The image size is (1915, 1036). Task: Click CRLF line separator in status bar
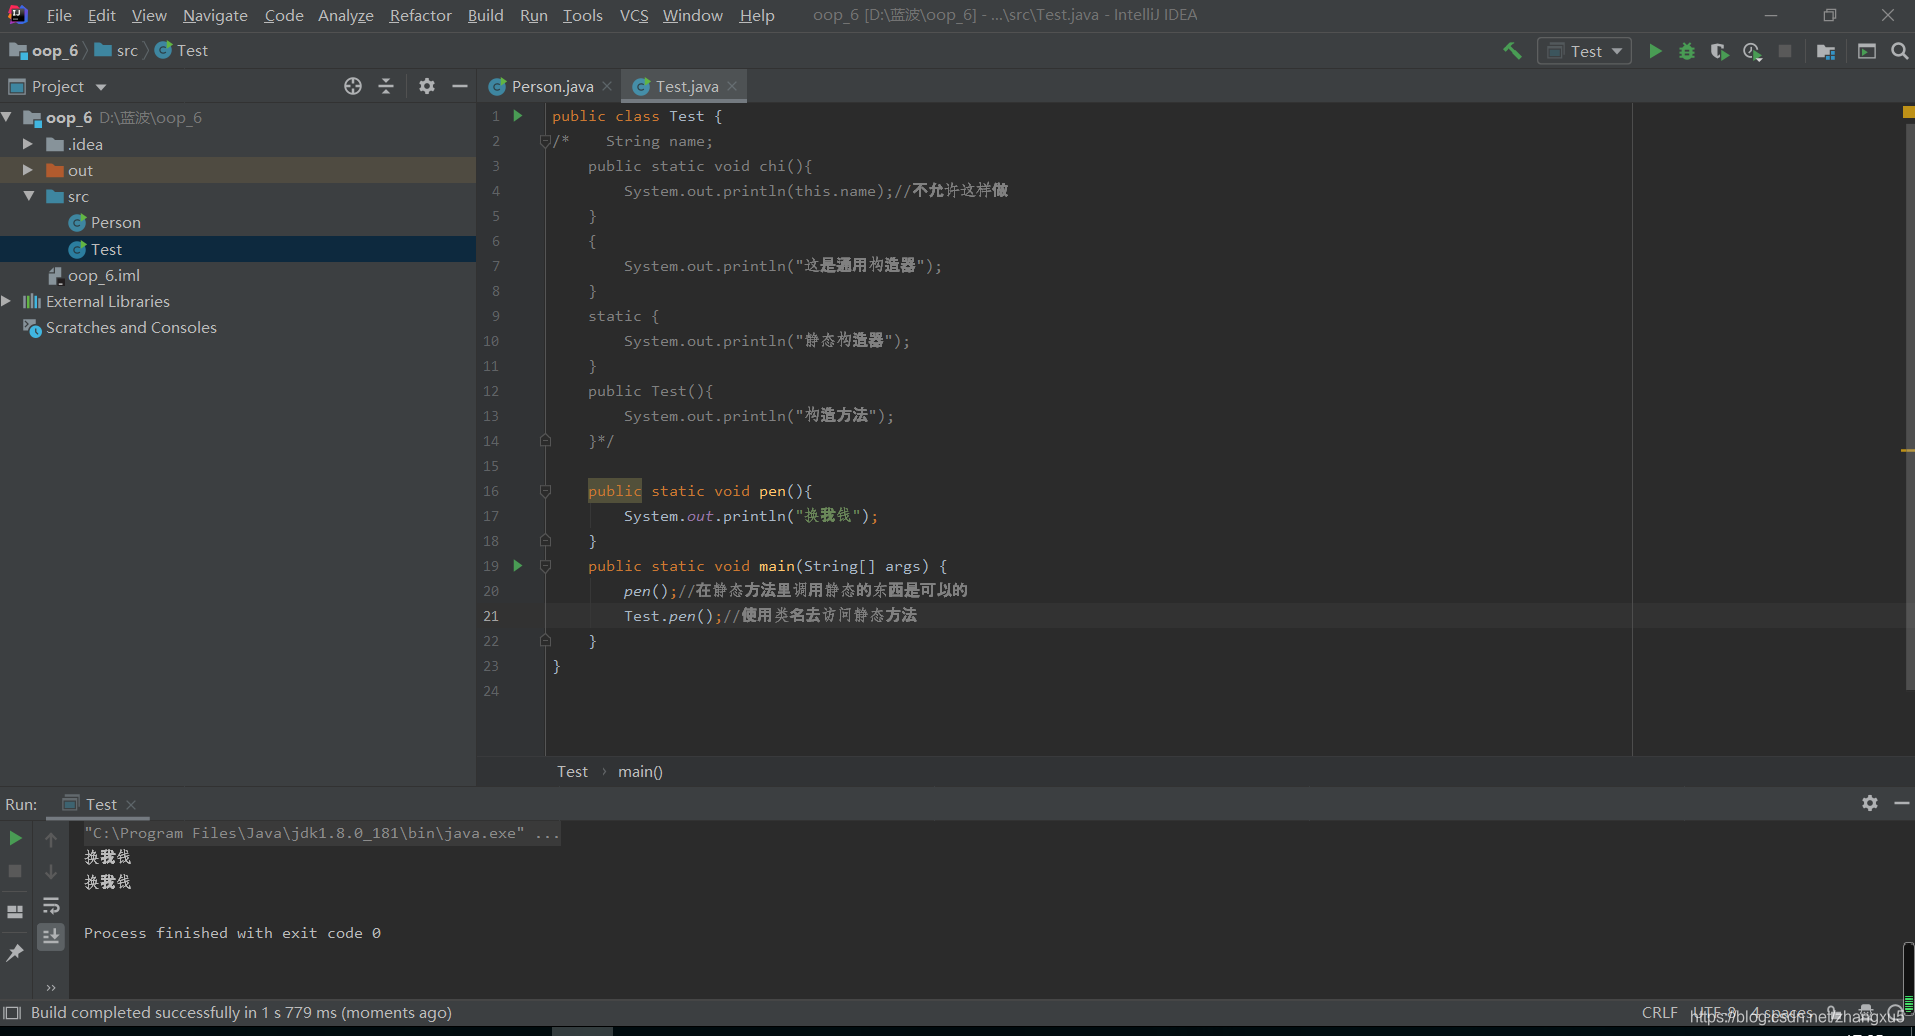coord(1659,1012)
